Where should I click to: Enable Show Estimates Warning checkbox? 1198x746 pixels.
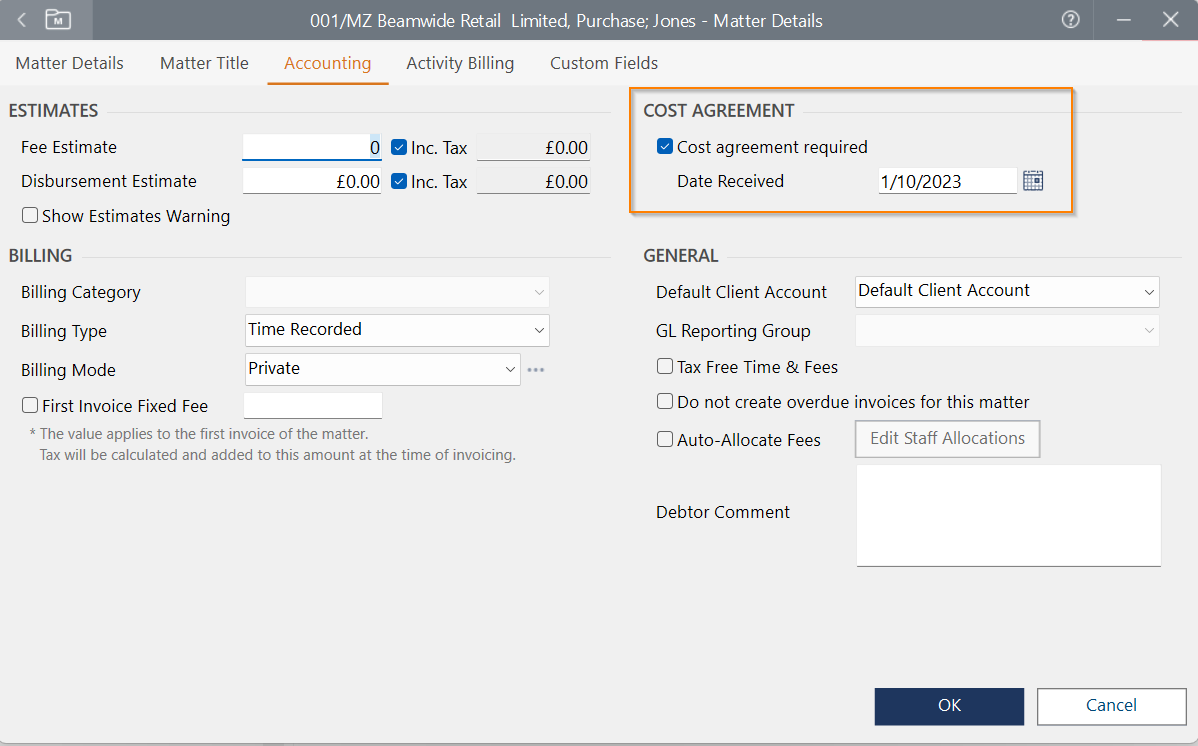[30, 216]
